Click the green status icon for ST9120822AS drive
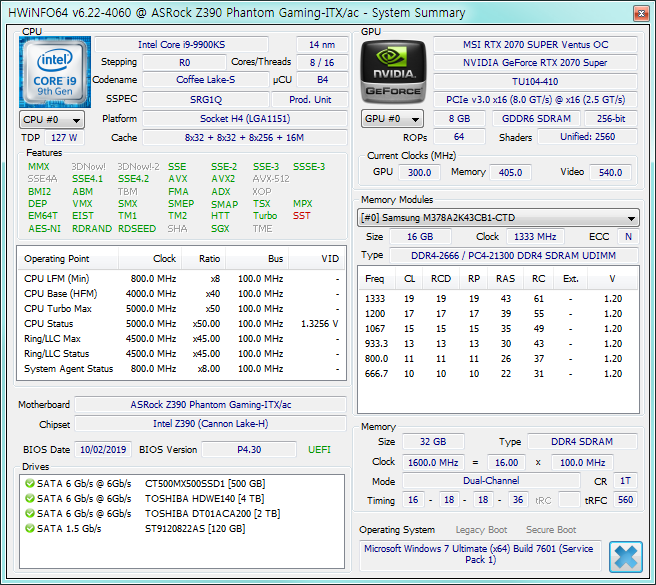The height and width of the screenshot is (585, 656). pyautogui.click(x=30, y=529)
